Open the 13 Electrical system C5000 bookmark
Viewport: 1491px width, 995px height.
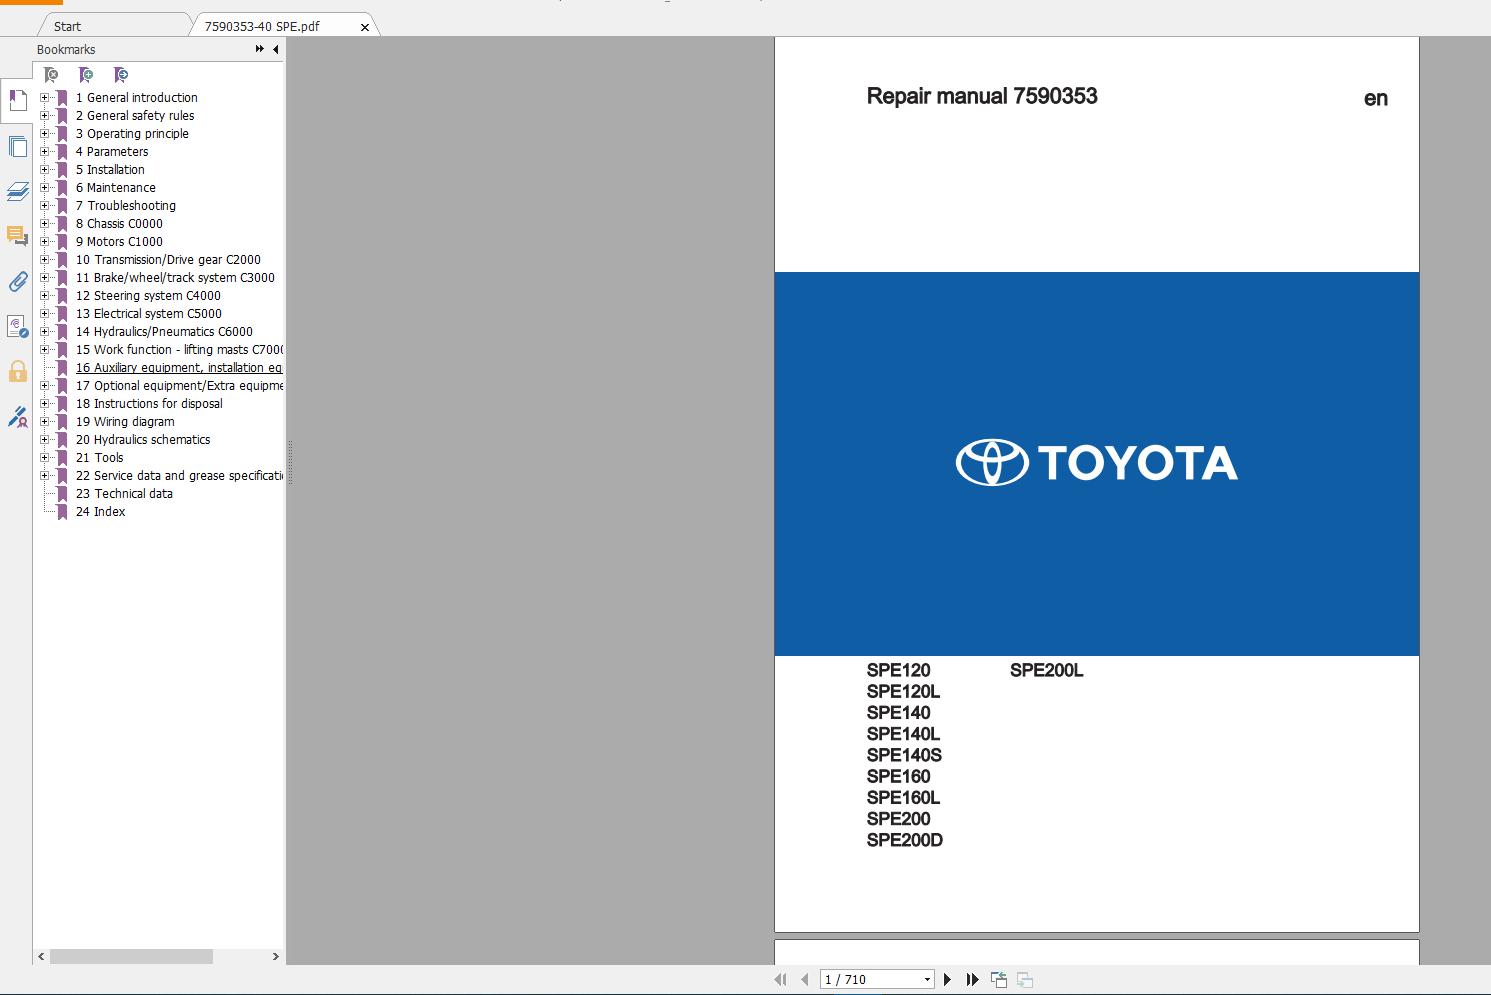(x=150, y=313)
